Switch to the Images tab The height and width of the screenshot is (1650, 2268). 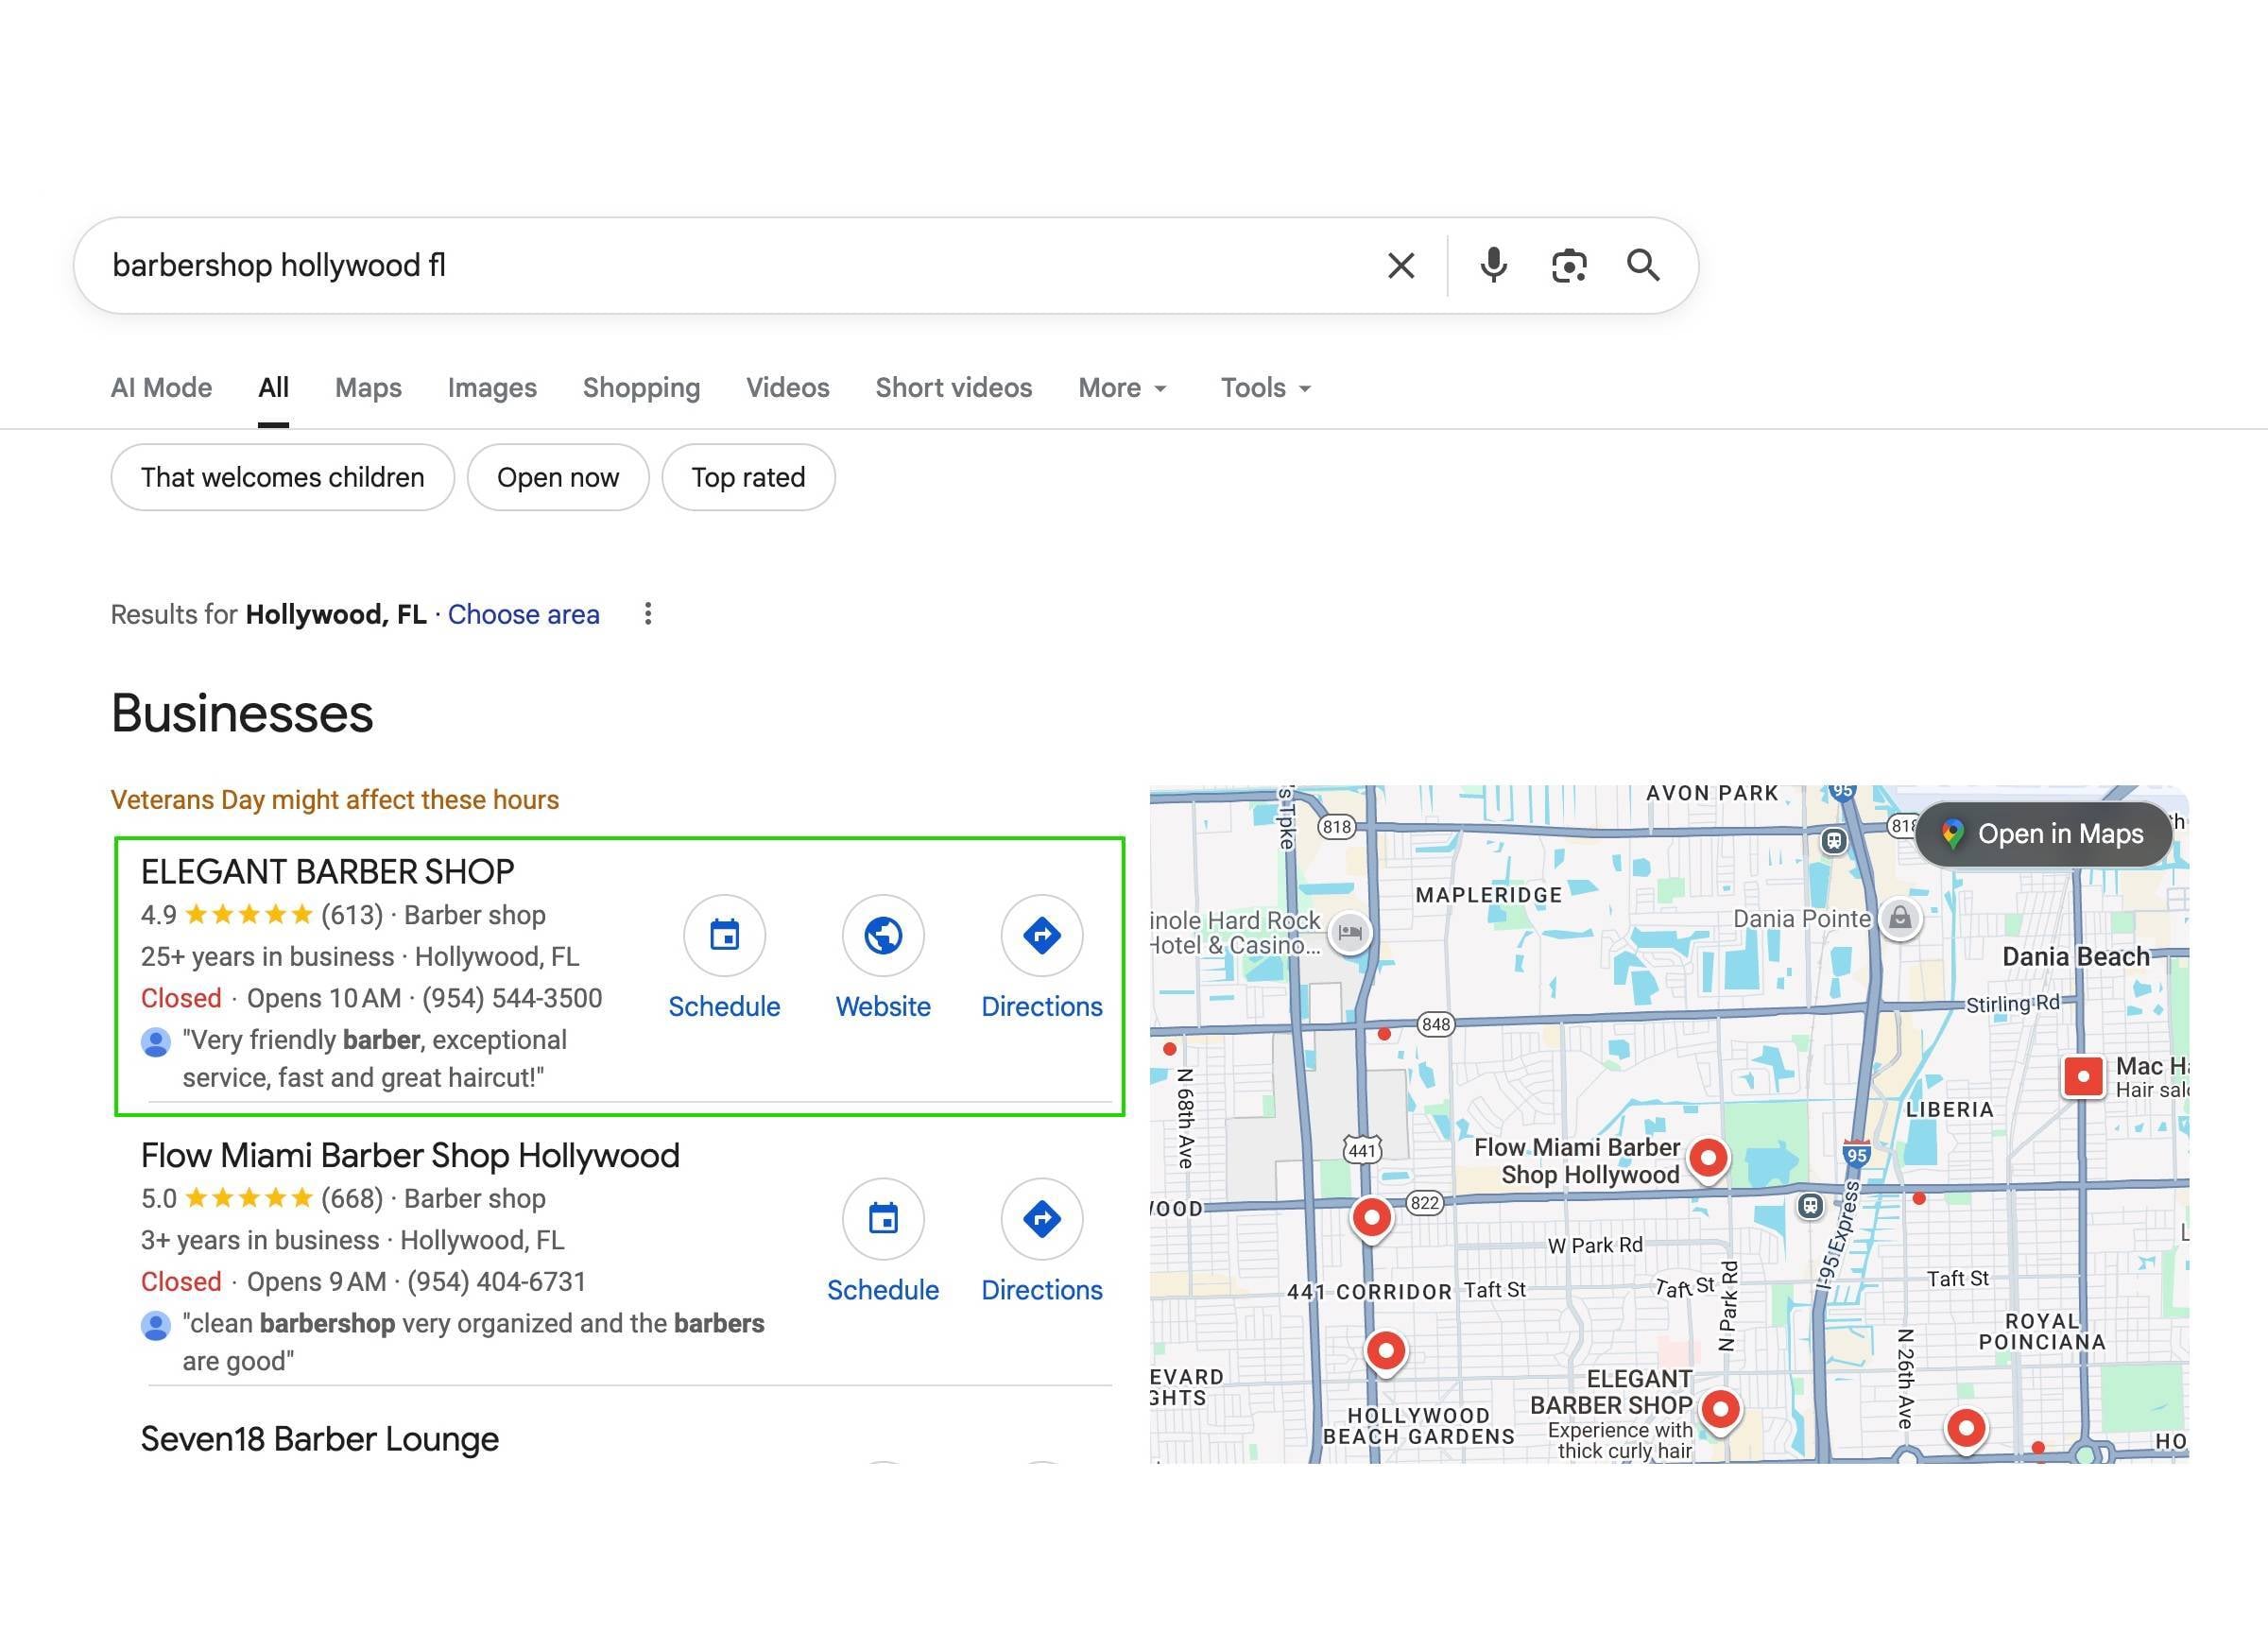(x=492, y=388)
